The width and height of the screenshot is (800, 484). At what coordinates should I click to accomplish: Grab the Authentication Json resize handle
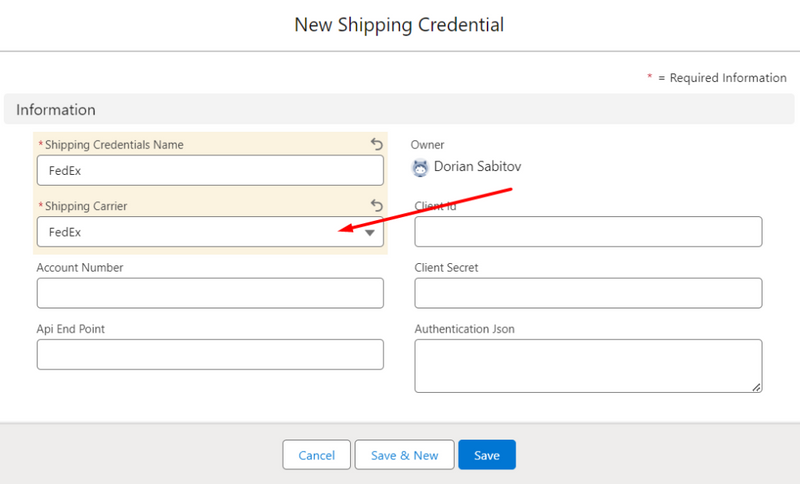click(x=756, y=388)
